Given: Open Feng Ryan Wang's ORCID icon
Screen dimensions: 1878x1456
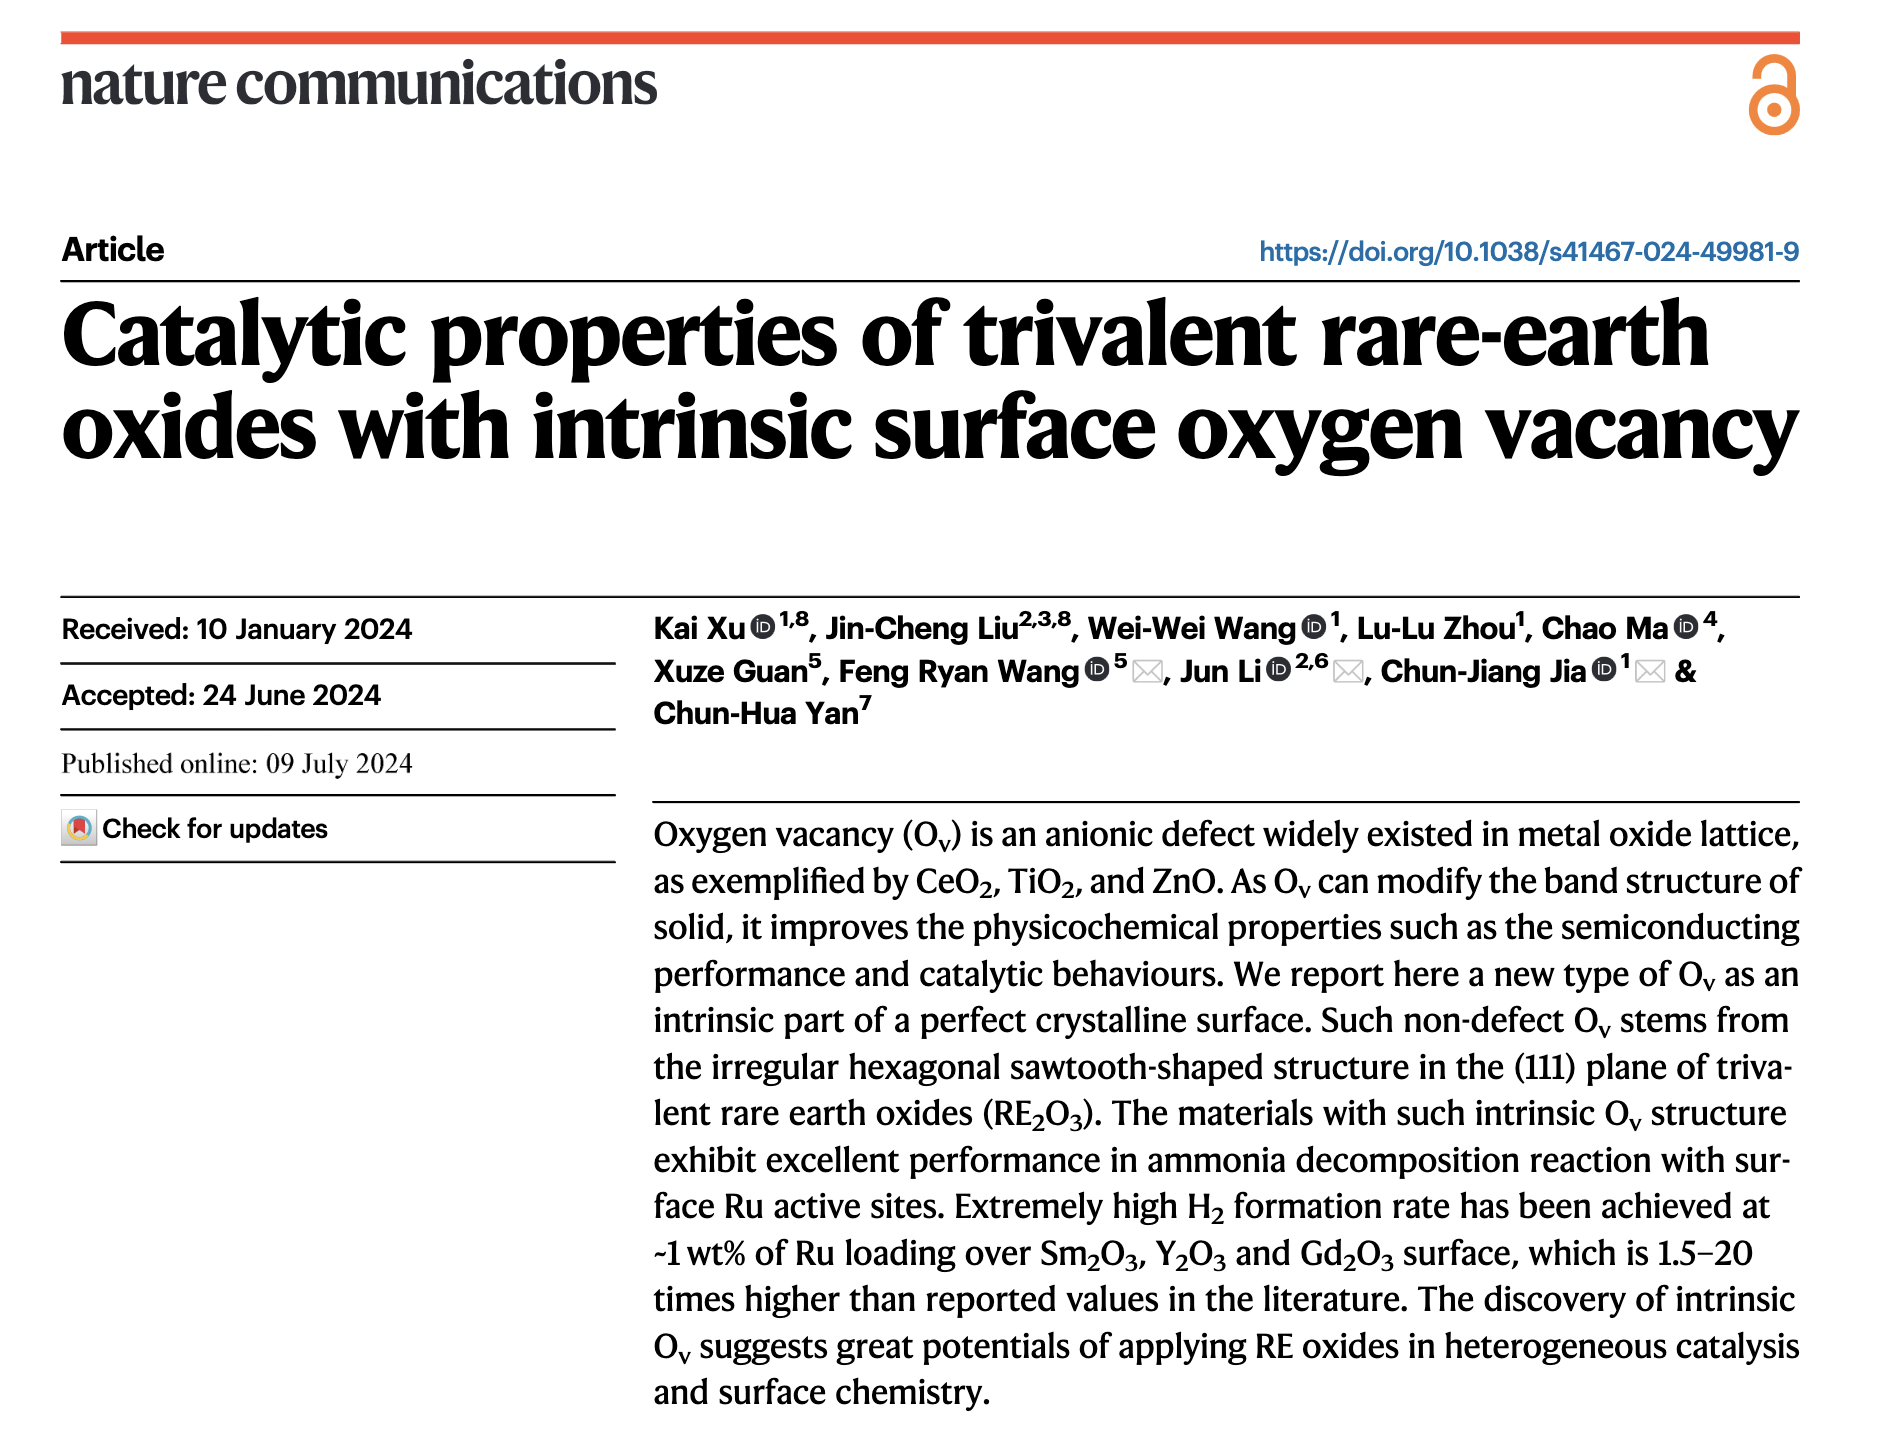Looking at the screenshot, I should pos(1097,670).
